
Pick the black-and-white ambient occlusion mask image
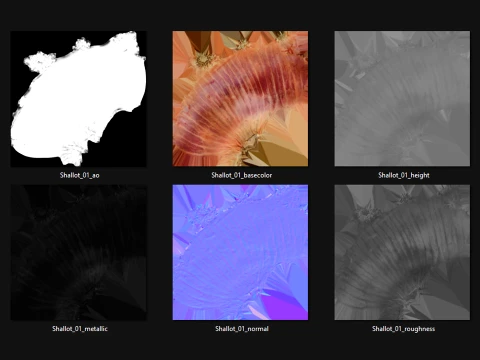[78, 99]
